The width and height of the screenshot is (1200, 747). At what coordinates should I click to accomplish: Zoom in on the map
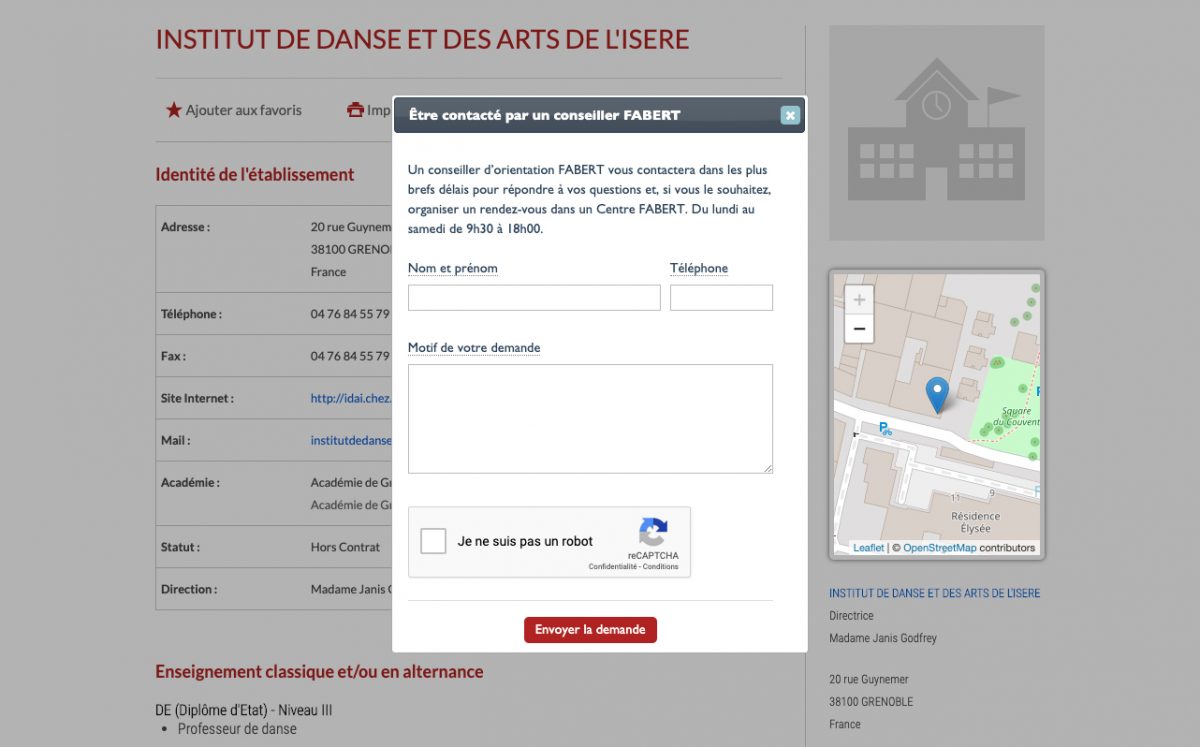(859, 300)
